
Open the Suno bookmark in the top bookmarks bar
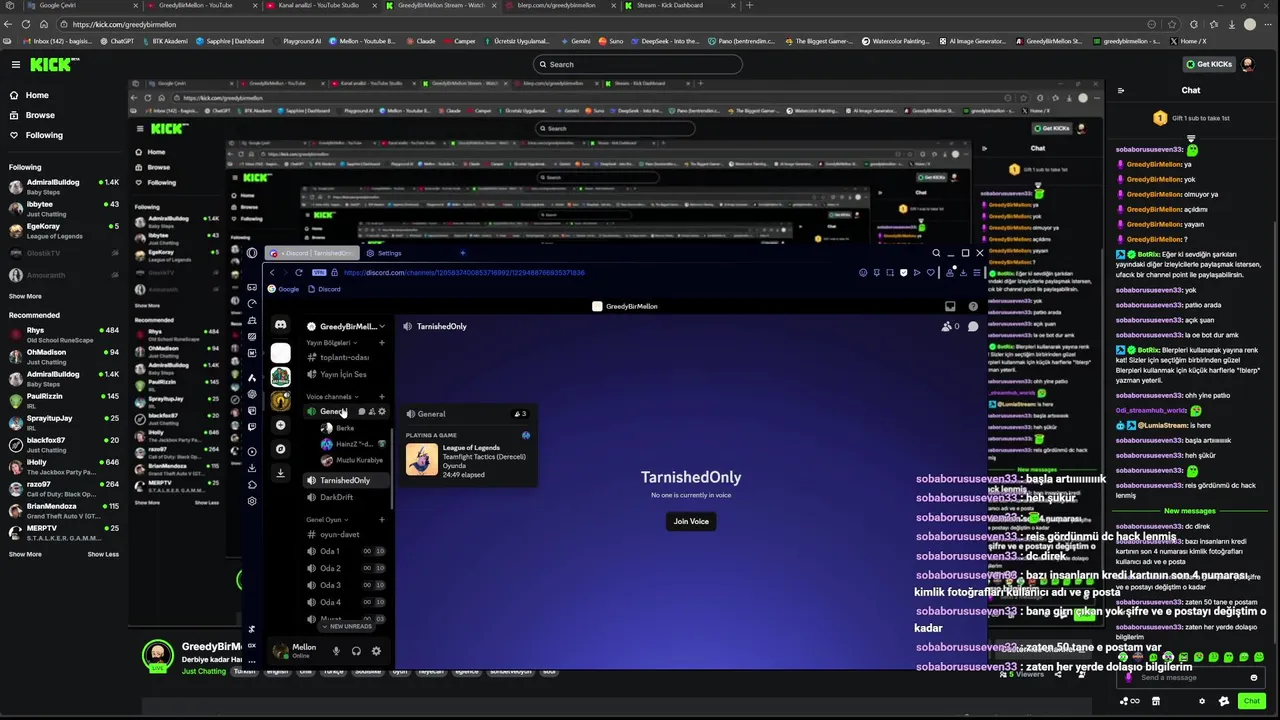pos(613,41)
